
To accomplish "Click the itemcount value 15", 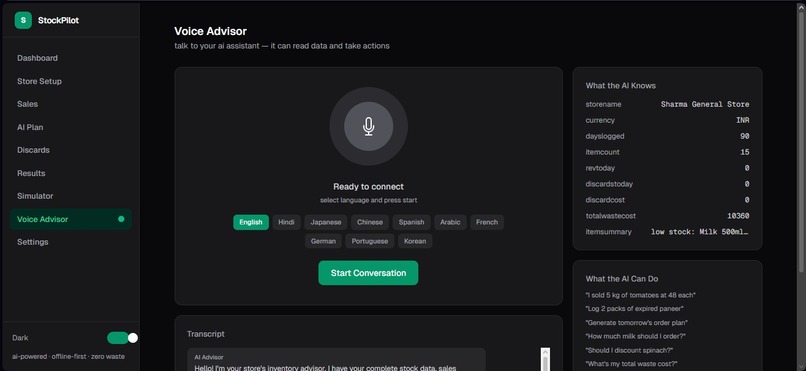I will (744, 152).
